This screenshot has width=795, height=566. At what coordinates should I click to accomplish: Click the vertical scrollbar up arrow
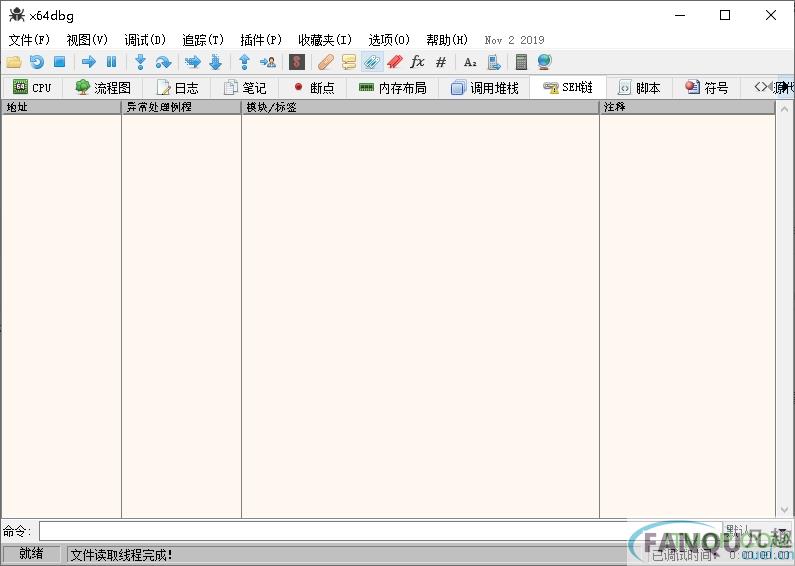click(x=784, y=108)
